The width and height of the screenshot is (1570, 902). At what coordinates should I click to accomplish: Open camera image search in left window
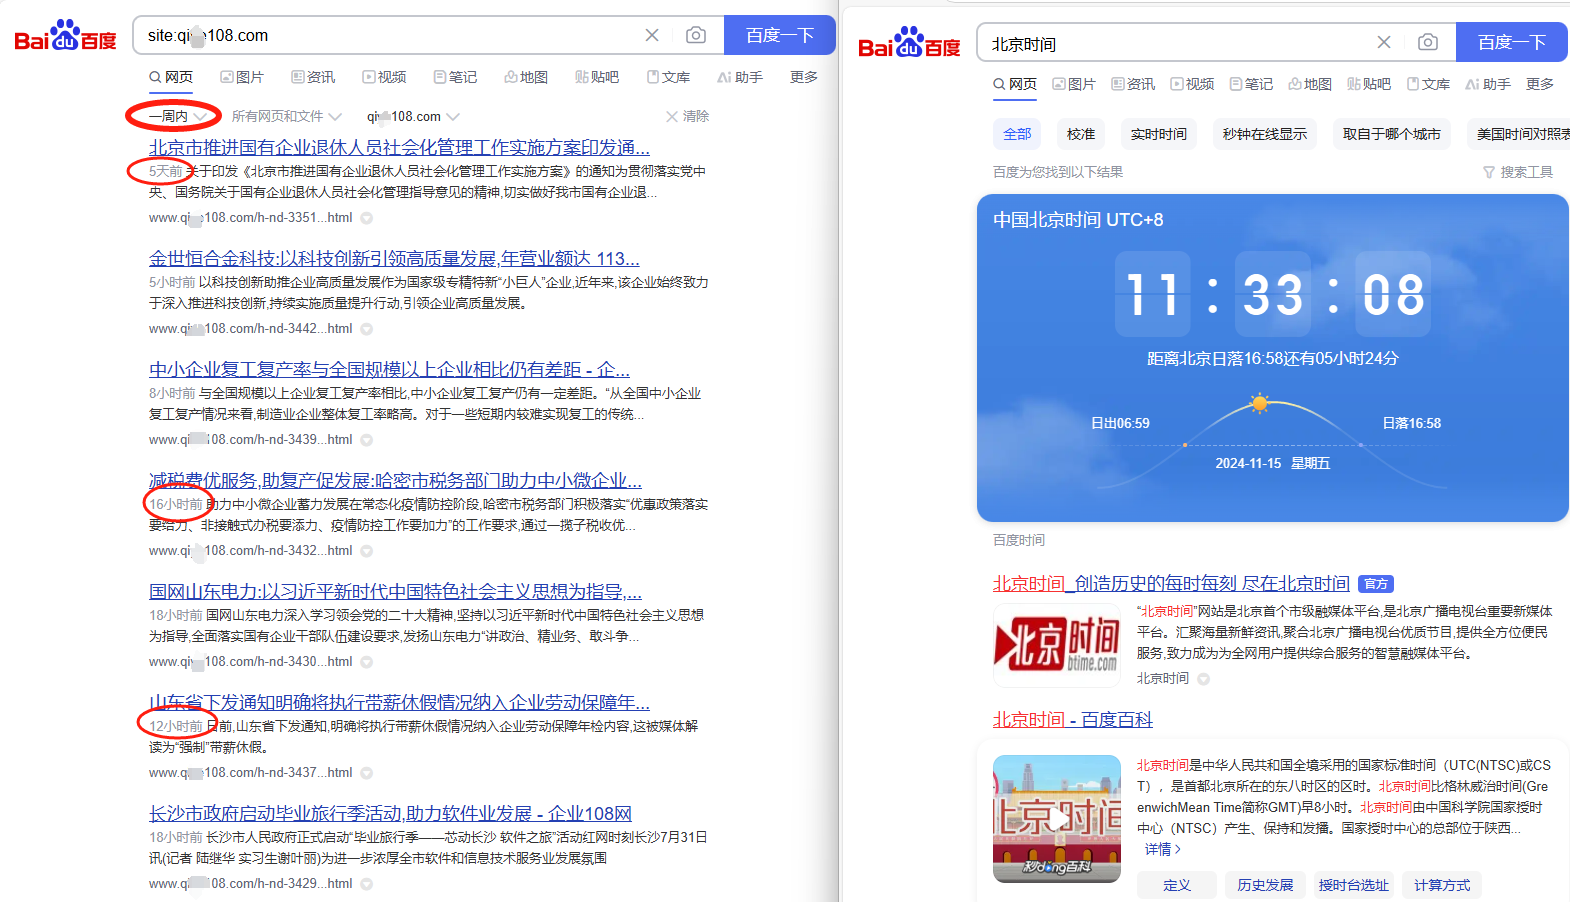[696, 35]
